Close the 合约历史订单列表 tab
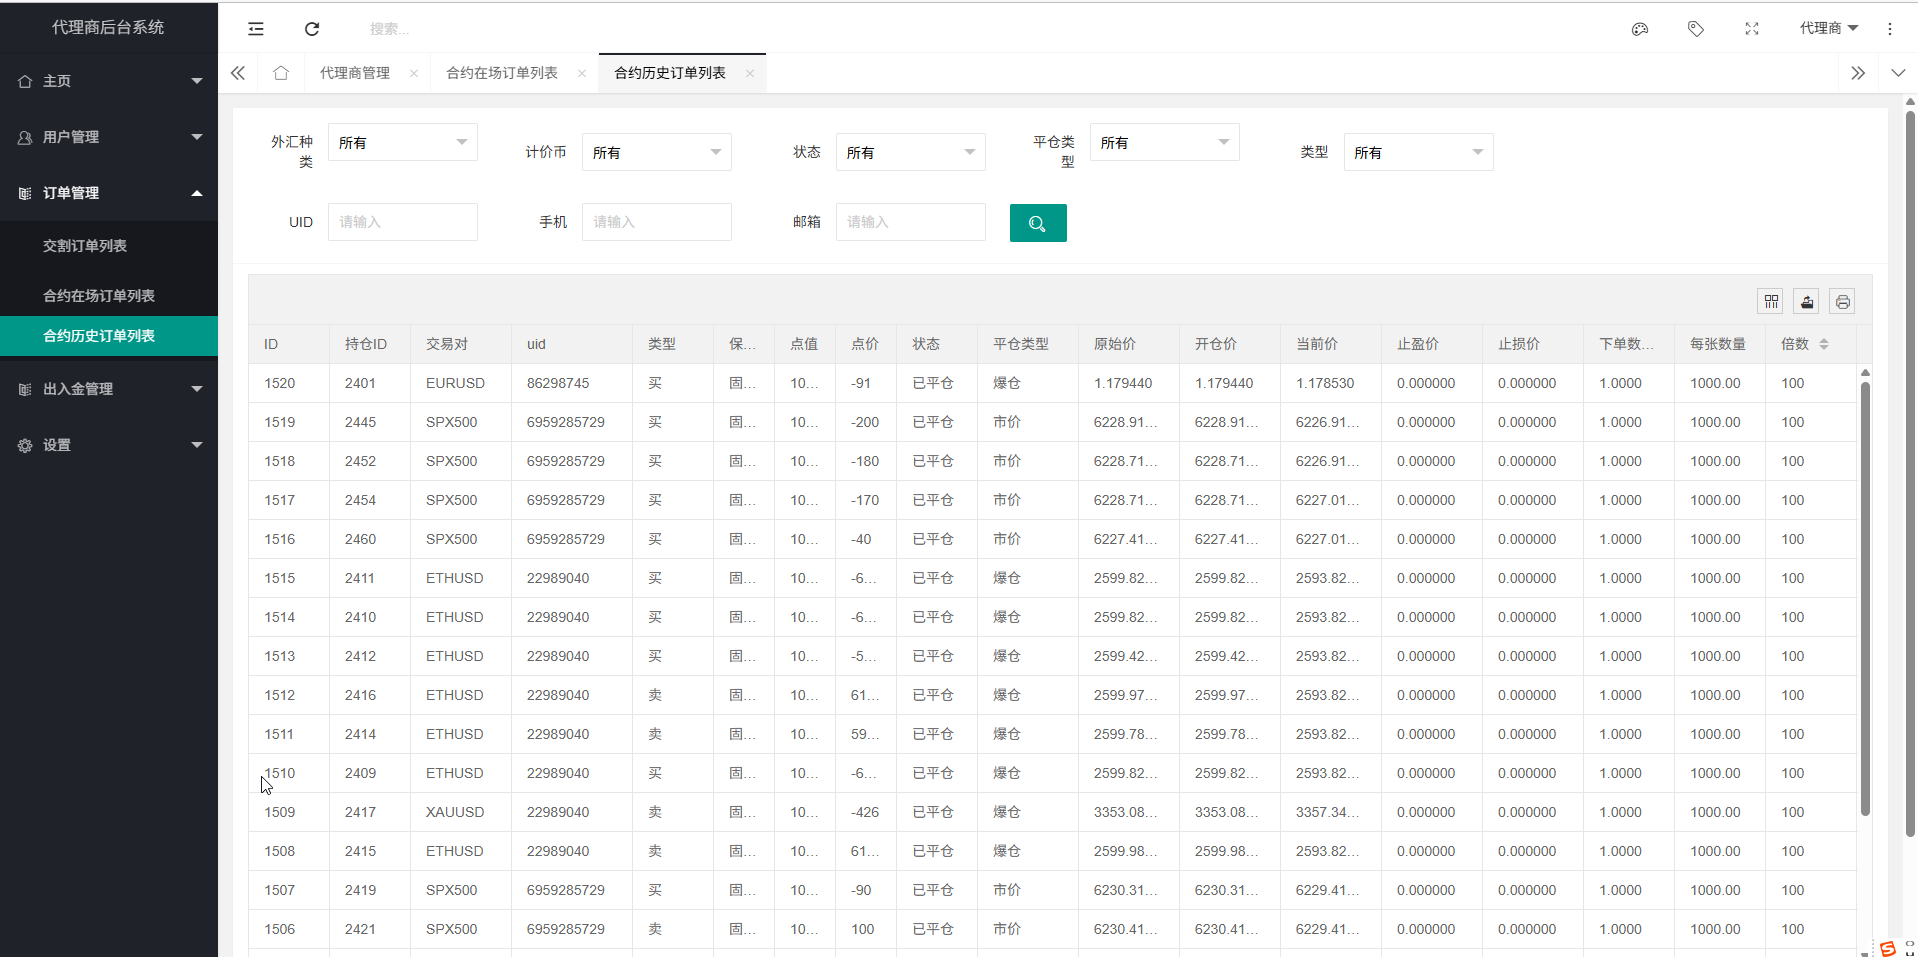 (x=750, y=74)
